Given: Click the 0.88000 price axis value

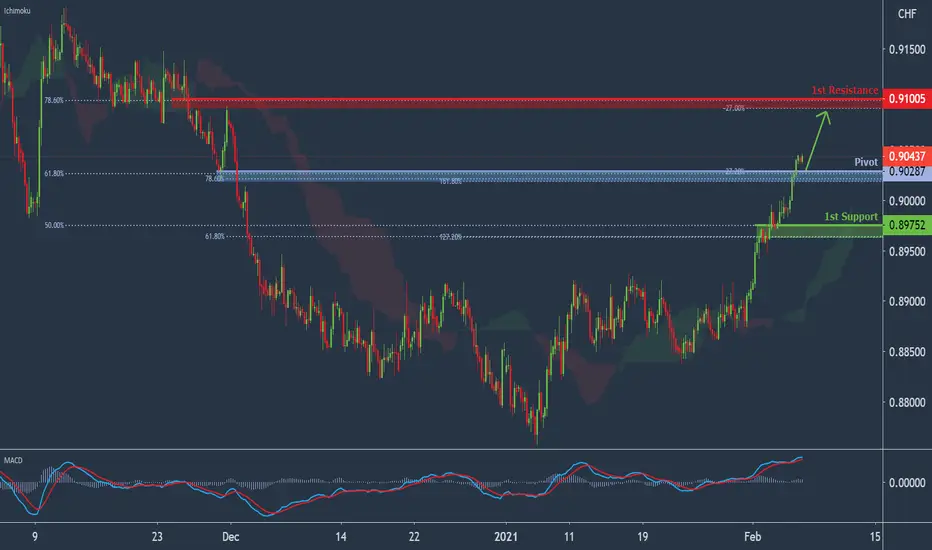Looking at the screenshot, I should (x=907, y=403).
